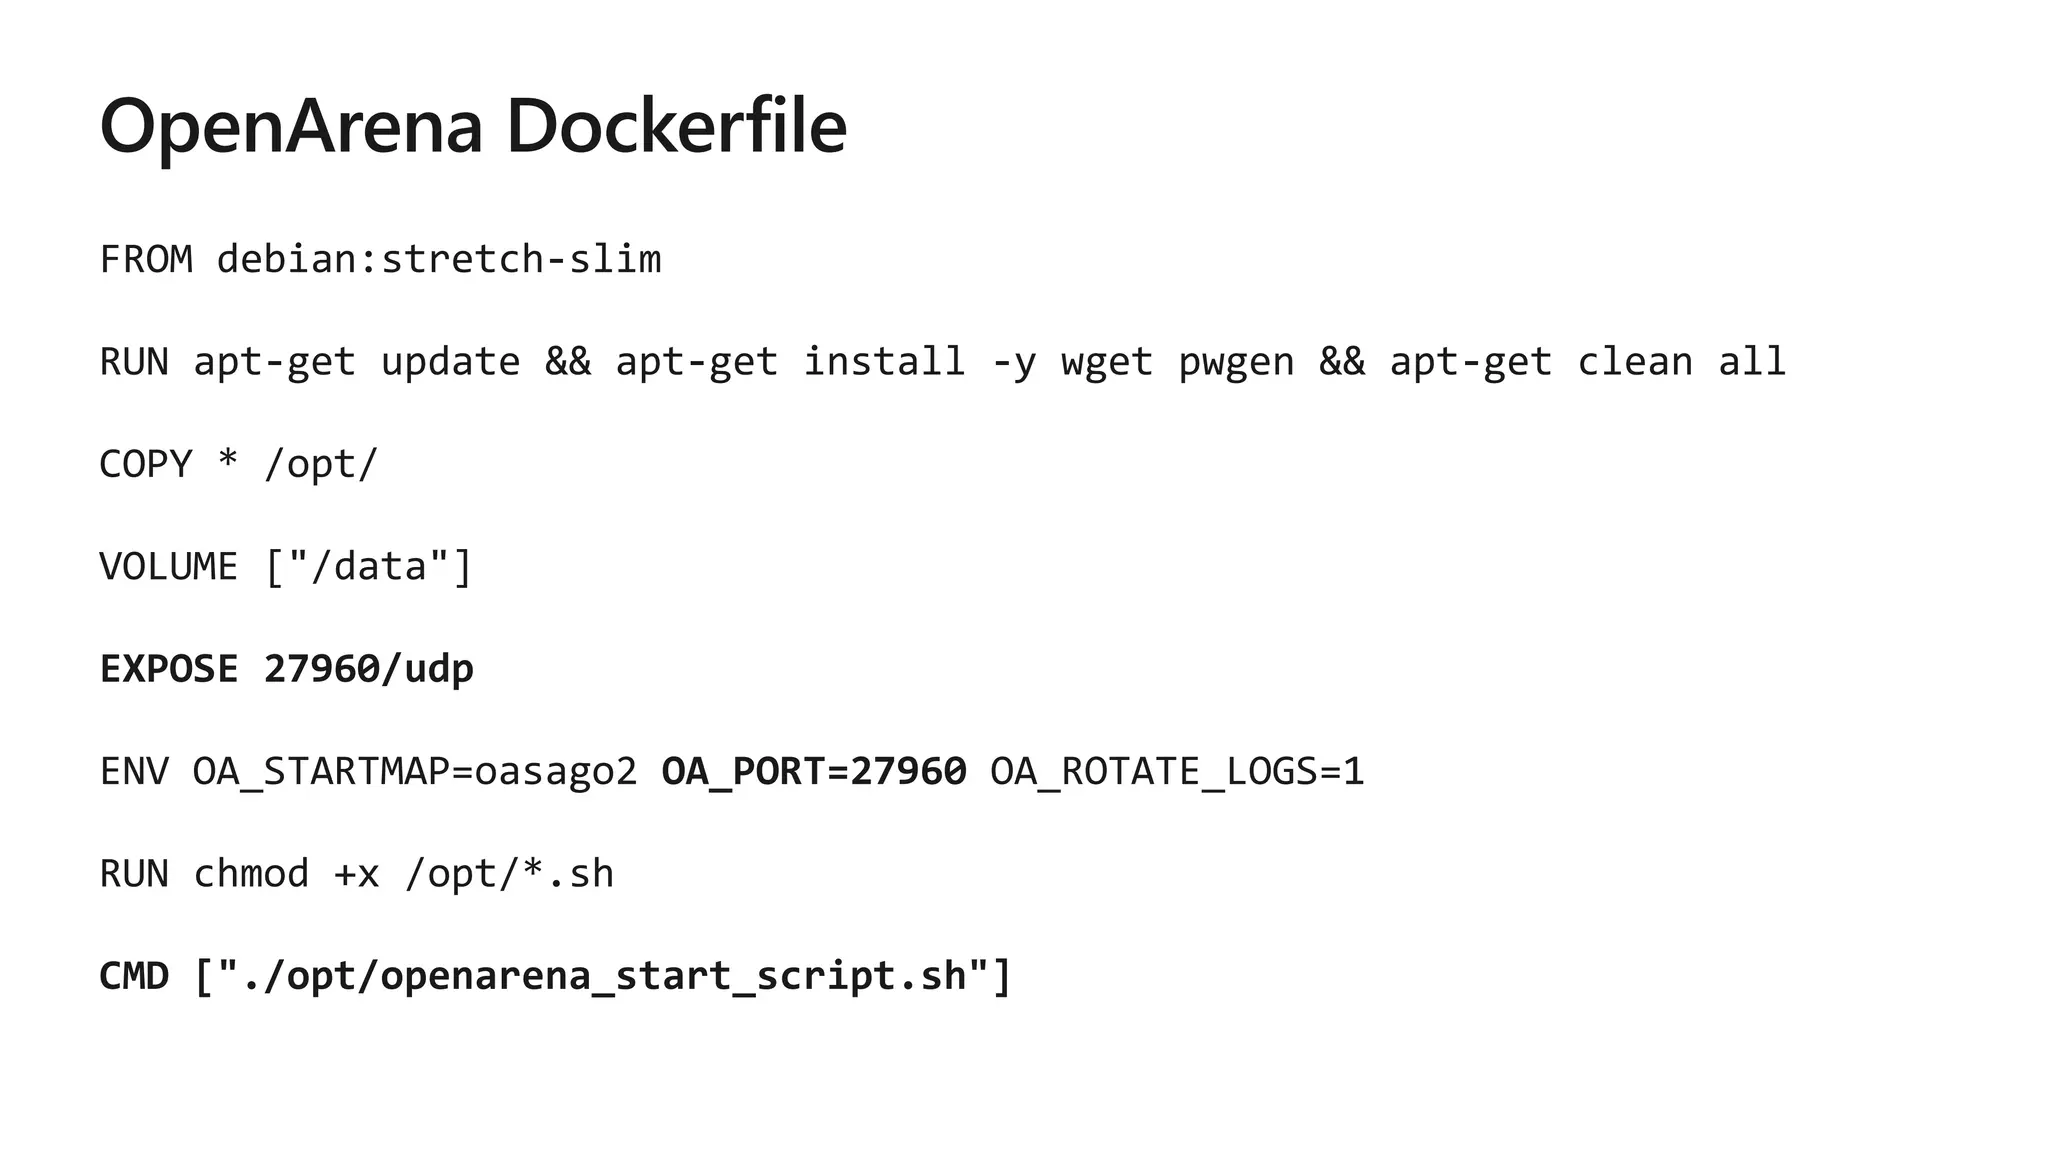
Task: Click the "OpenArena Dockerfile" slide title
Action: pos(473,127)
